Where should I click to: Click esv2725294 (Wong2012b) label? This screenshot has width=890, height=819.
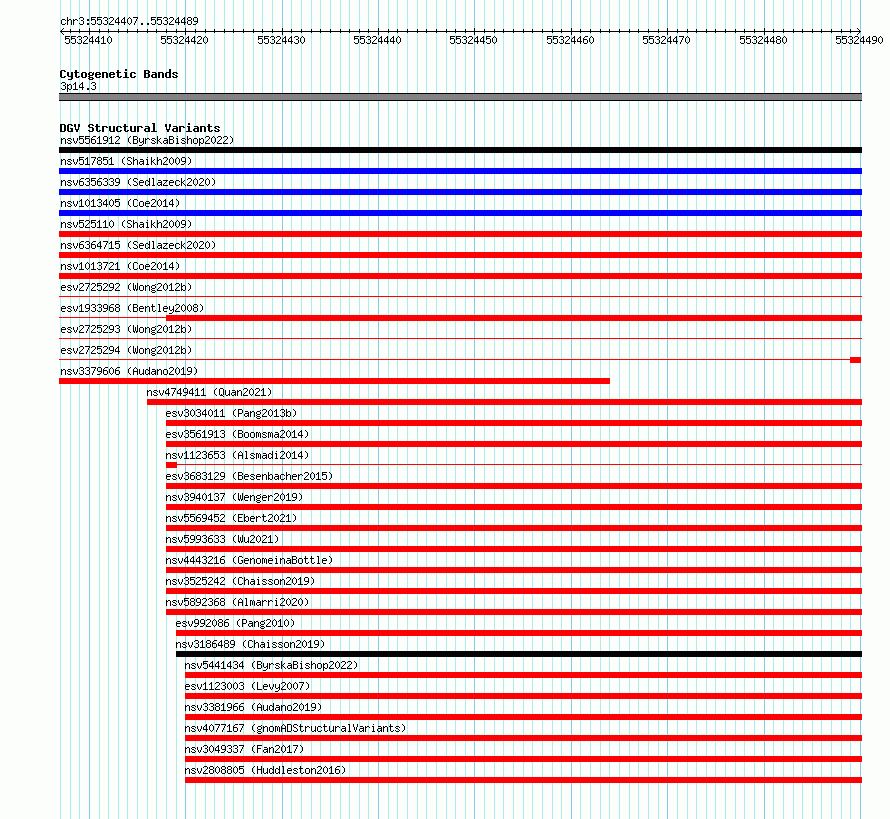pos(126,350)
